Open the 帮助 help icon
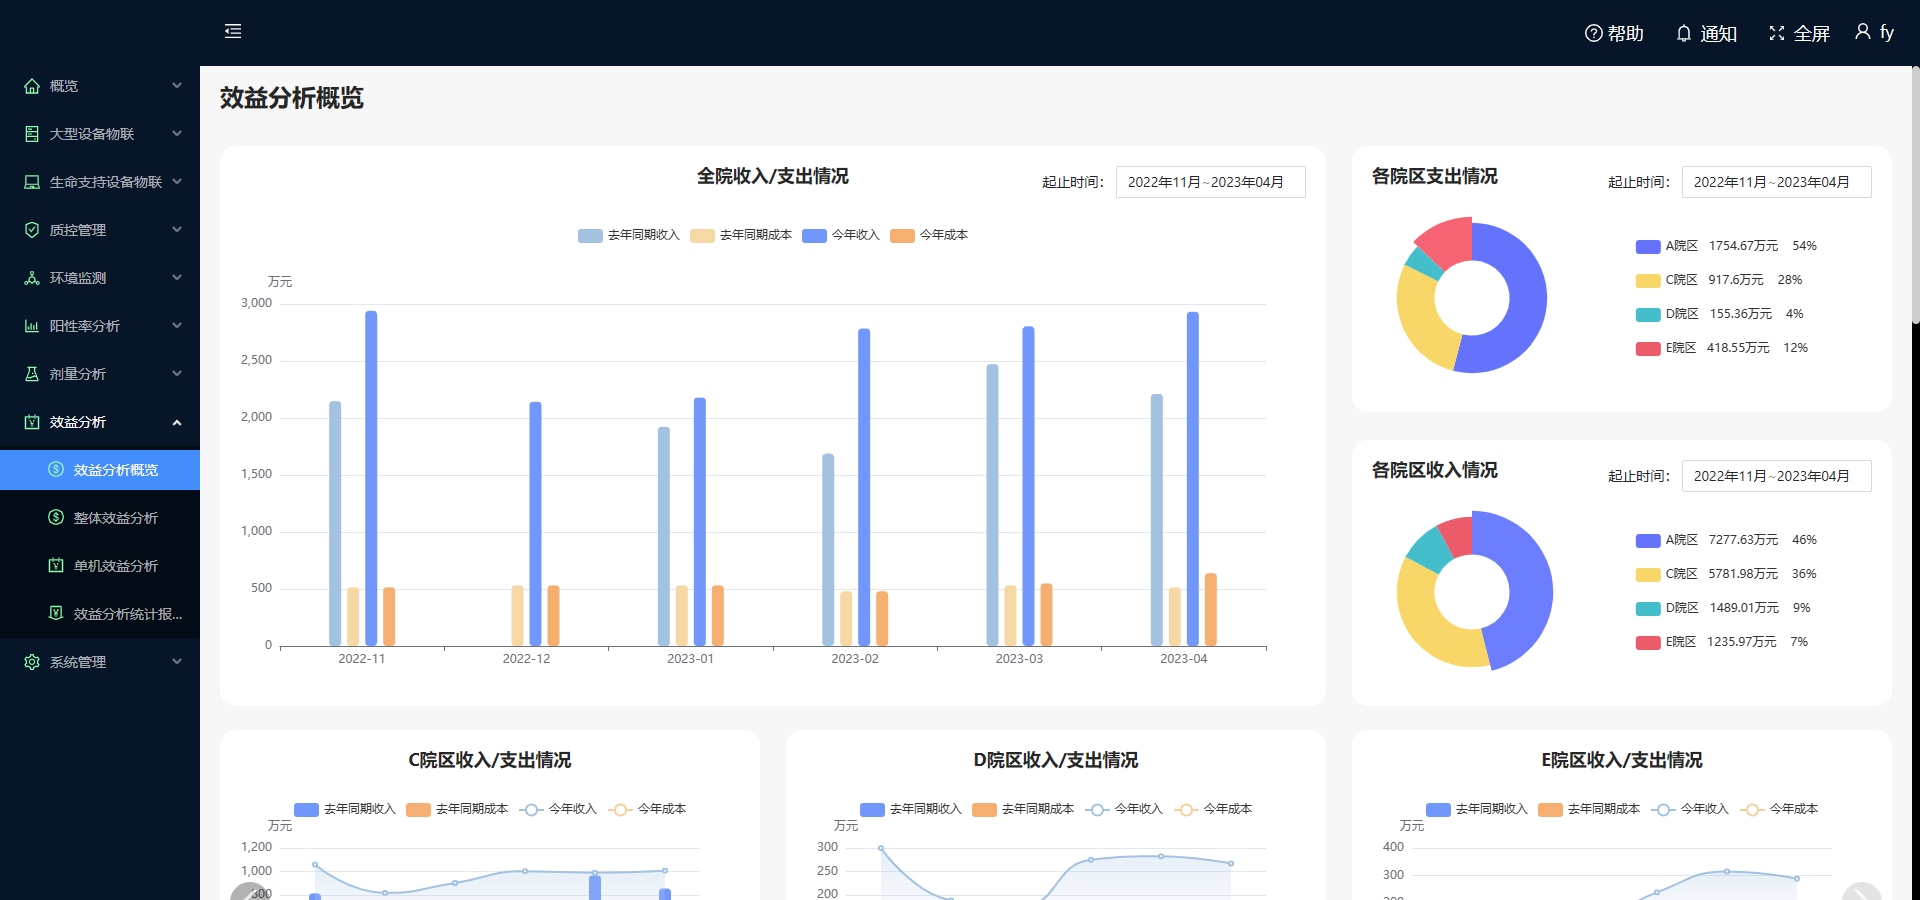1920x900 pixels. [x=1594, y=33]
